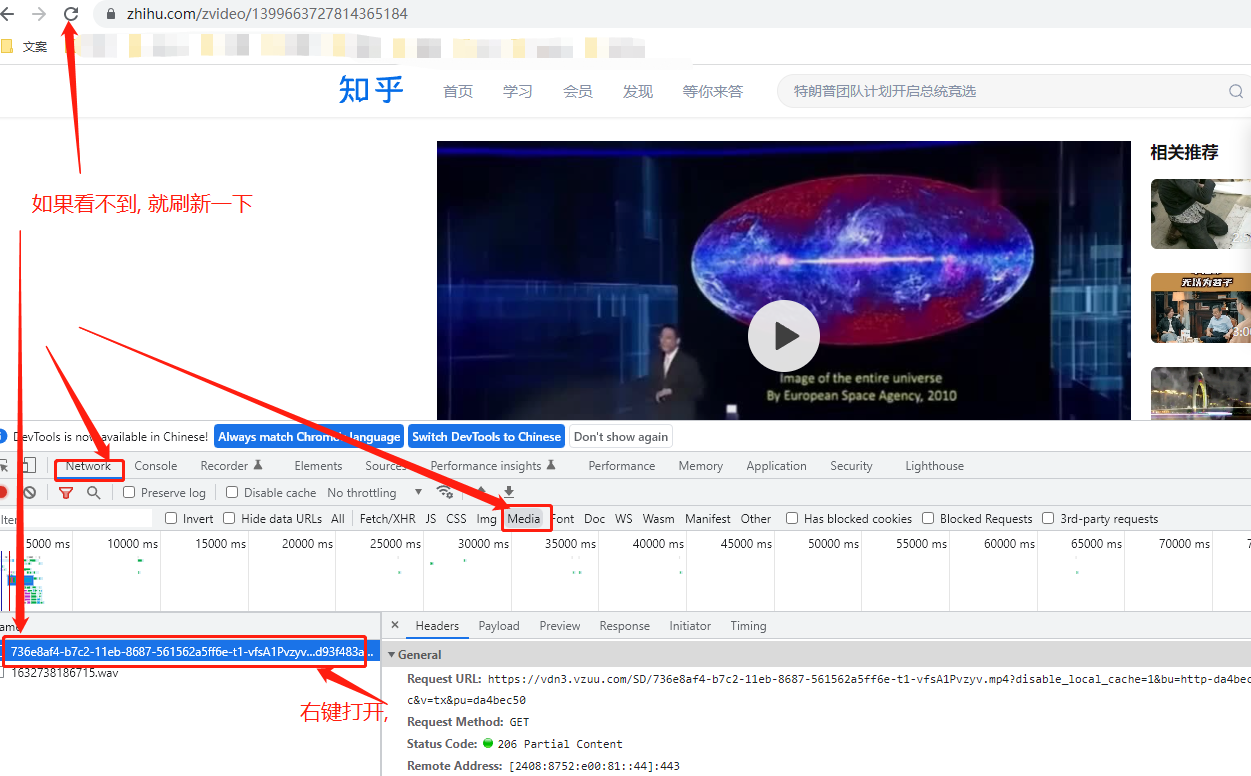Filter requests by CSS type

coord(456,518)
